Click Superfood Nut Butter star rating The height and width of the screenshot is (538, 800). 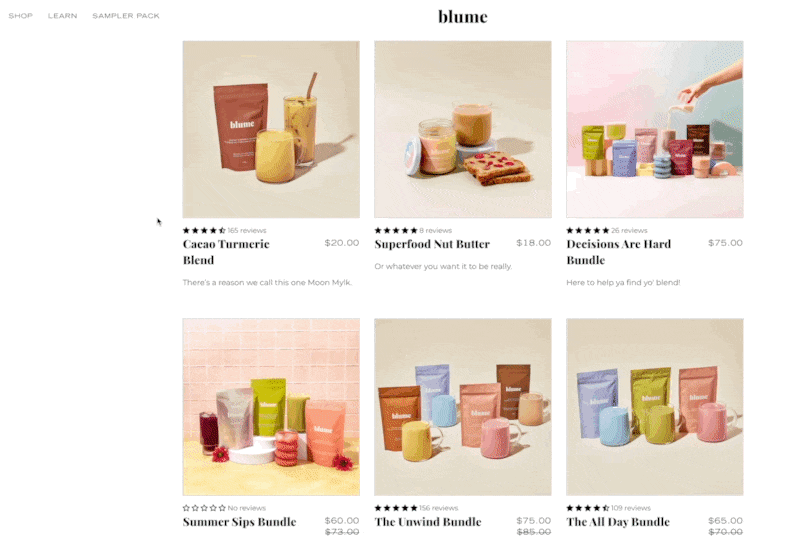(396, 230)
